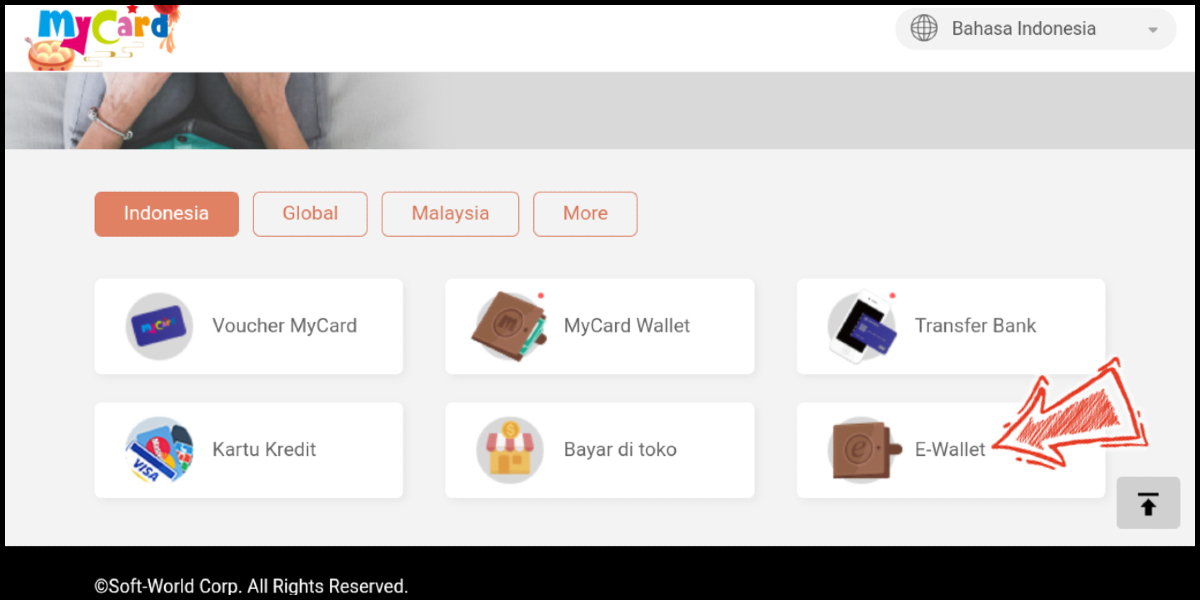
Task: Click the Bayar di toko shop icon
Action: [x=510, y=450]
